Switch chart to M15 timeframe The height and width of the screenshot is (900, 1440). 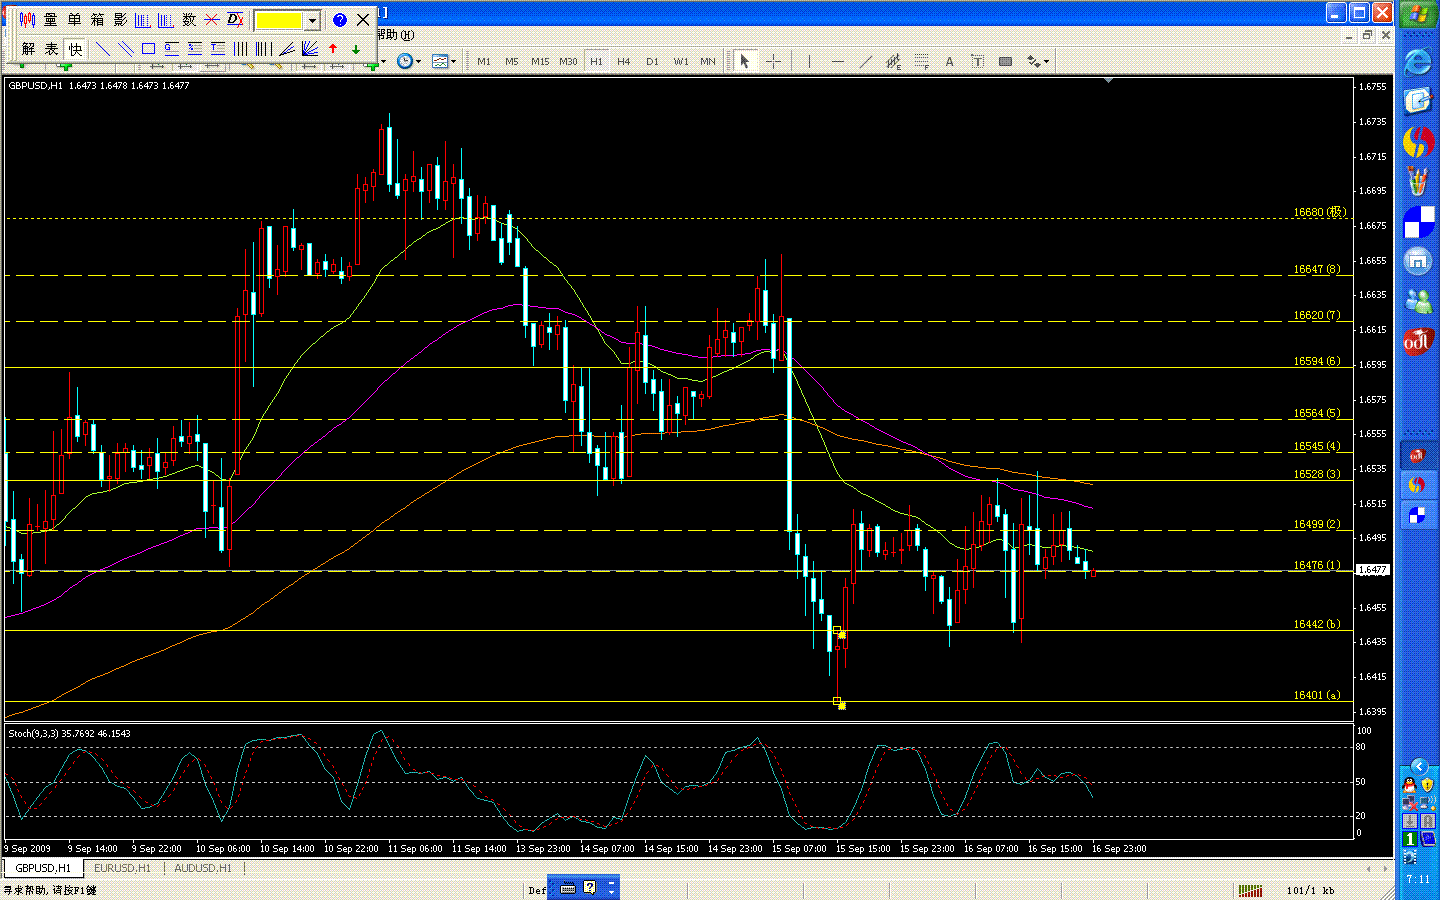540,61
